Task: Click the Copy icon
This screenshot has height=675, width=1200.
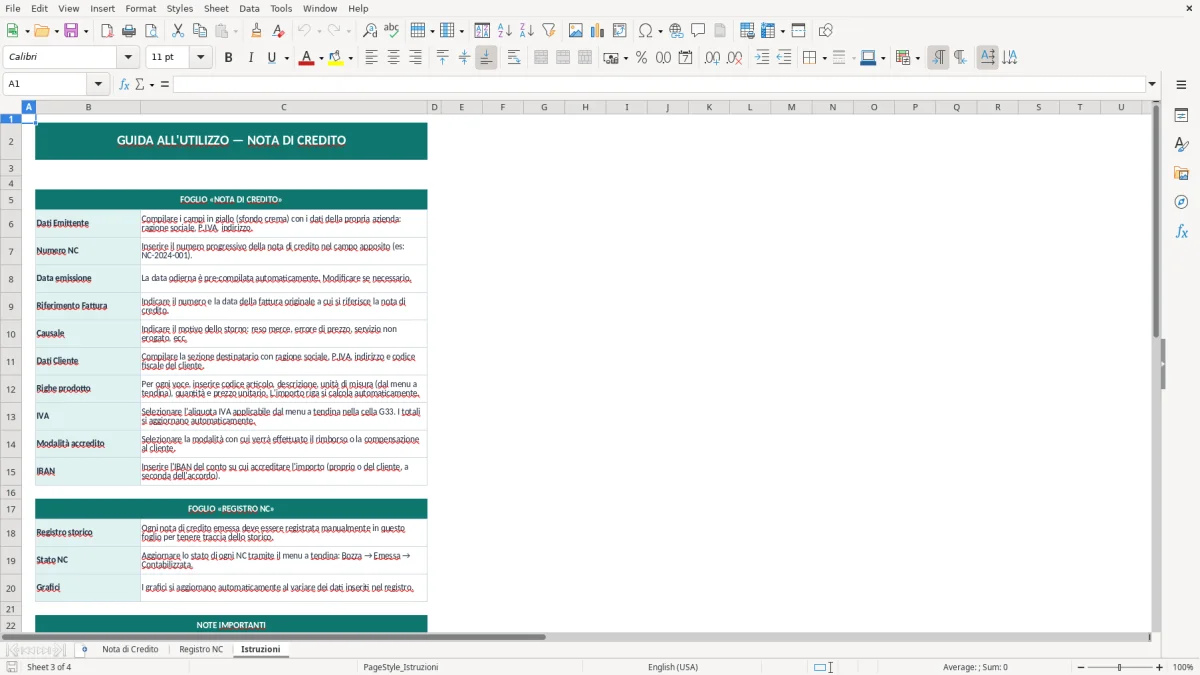Action: 200,31
